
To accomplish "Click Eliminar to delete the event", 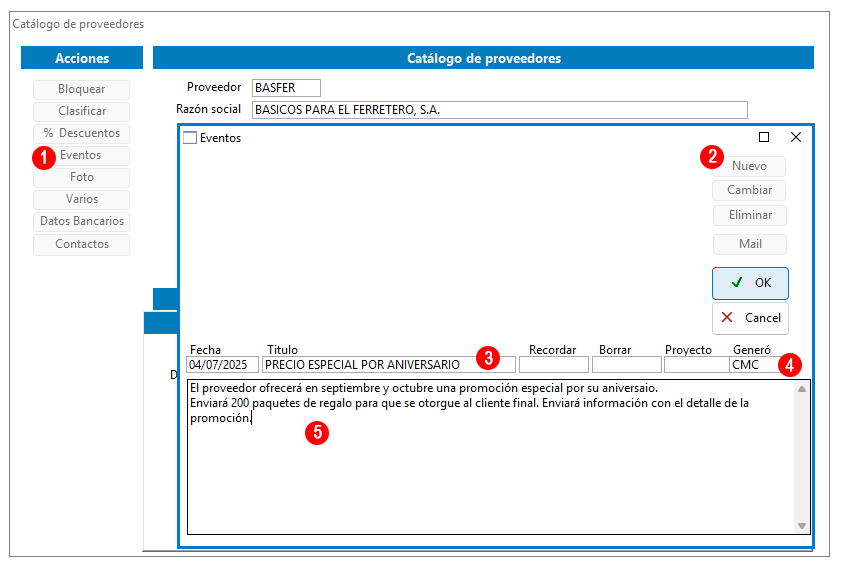I will click(749, 215).
